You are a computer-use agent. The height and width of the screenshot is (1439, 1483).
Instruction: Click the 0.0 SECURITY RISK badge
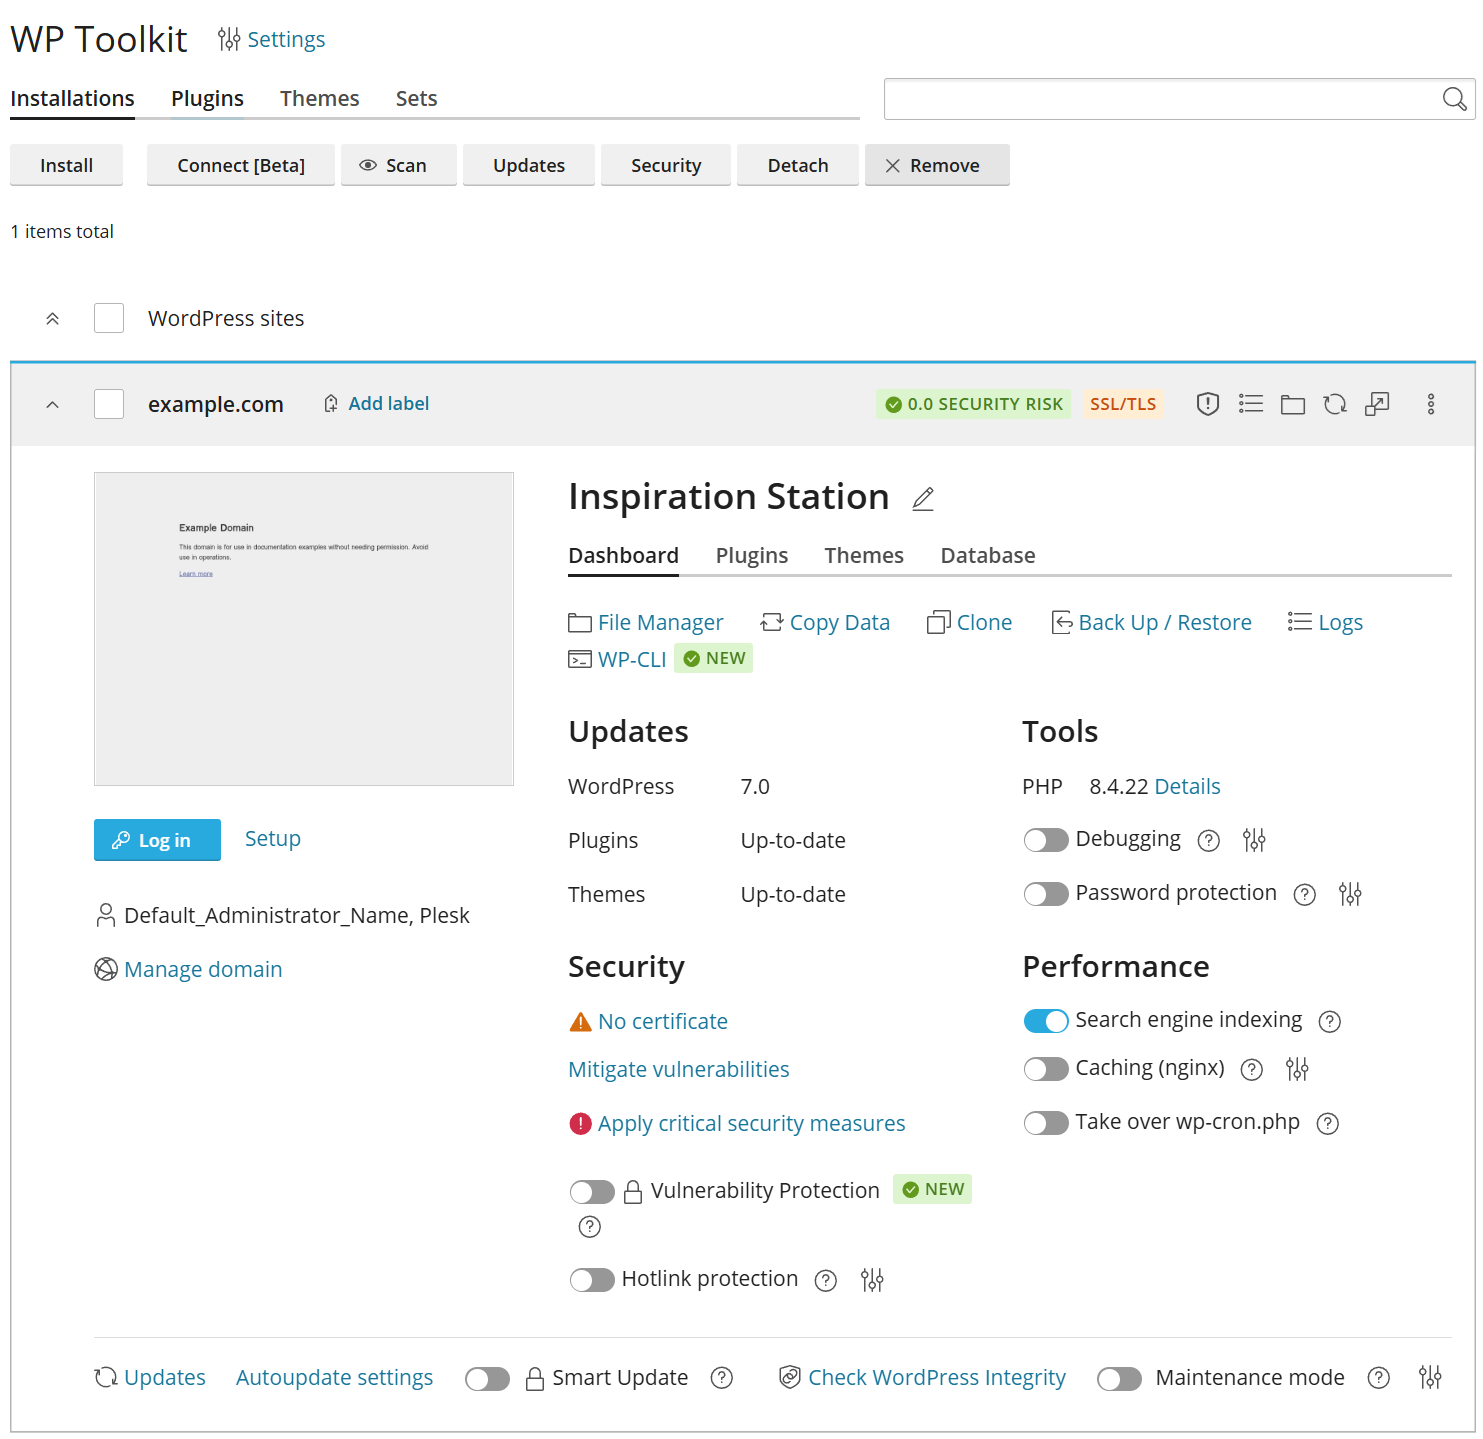(x=973, y=404)
